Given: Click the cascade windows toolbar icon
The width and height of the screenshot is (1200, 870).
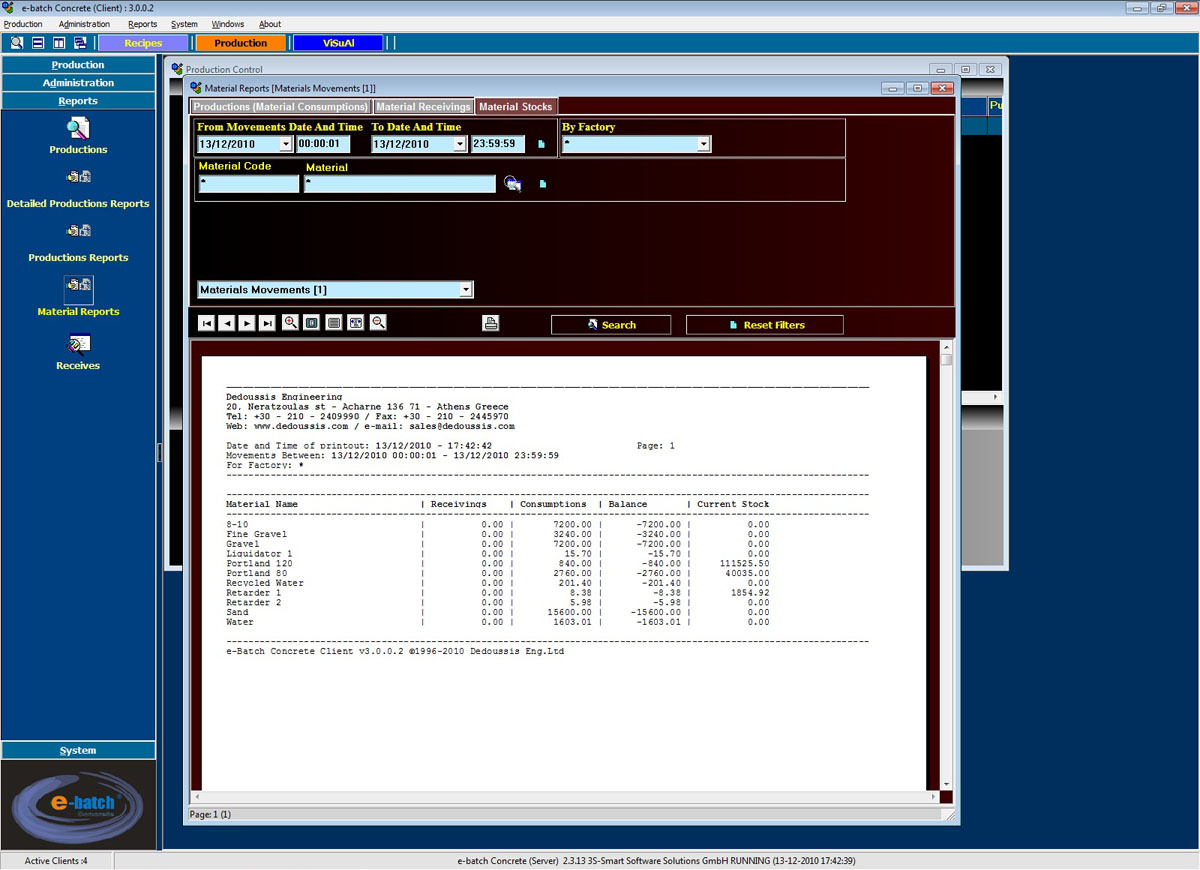Looking at the screenshot, I should (80, 43).
